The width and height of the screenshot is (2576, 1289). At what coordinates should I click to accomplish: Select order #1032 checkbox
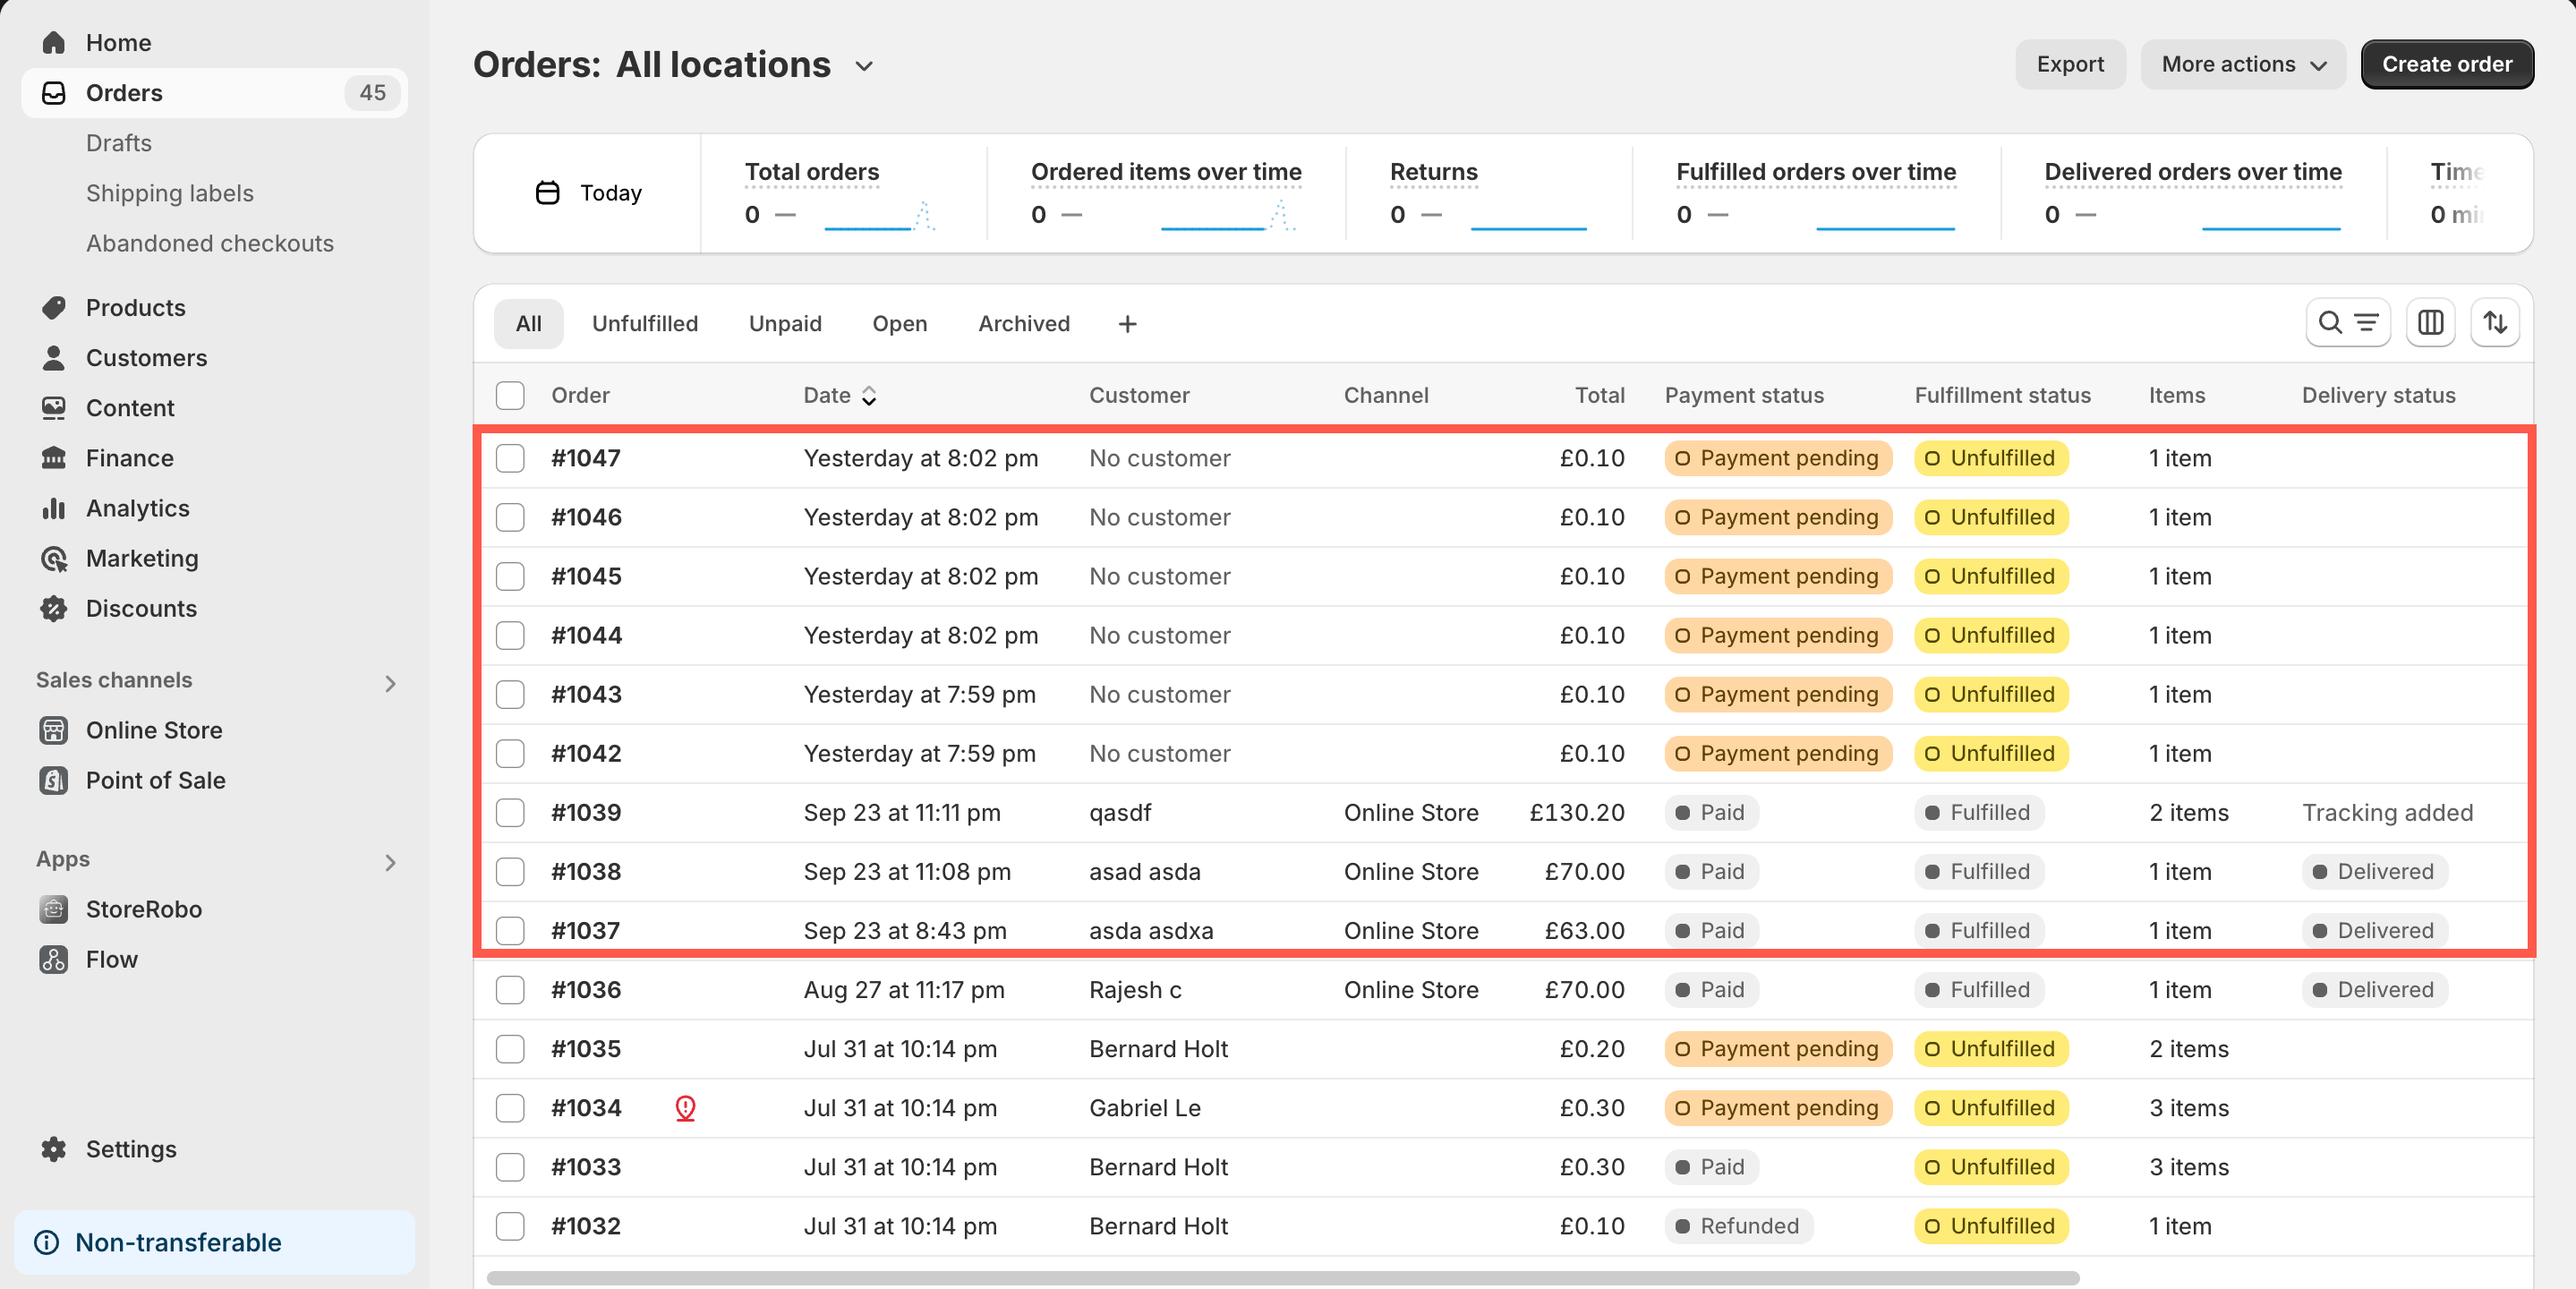coord(510,1225)
